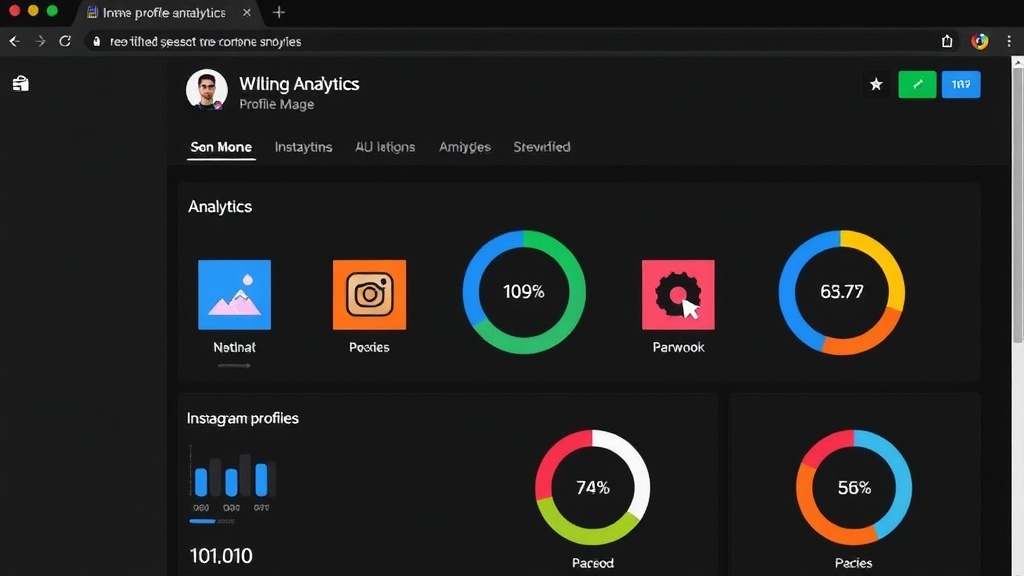This screenshot has width=1024, height=576.
Task: Click the red gear Parwook icon
Action: tap(678, 294)
